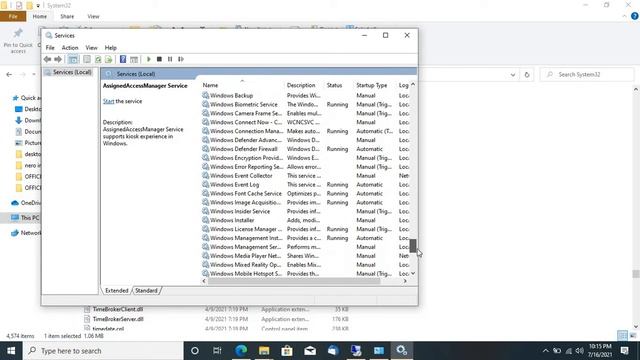Open the Services View menu

[91, 48]
